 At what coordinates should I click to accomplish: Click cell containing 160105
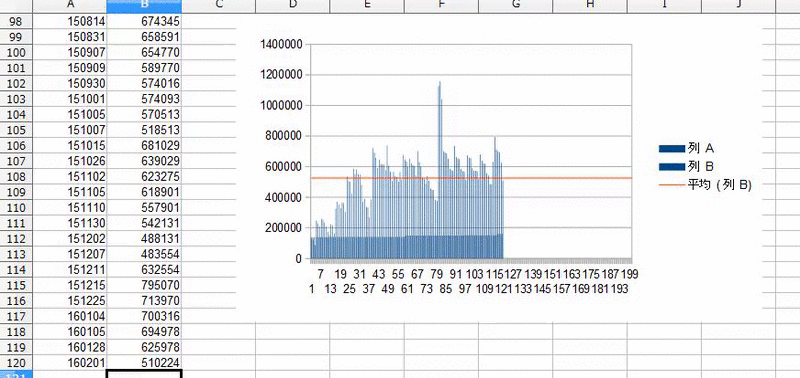coord(70,332)
